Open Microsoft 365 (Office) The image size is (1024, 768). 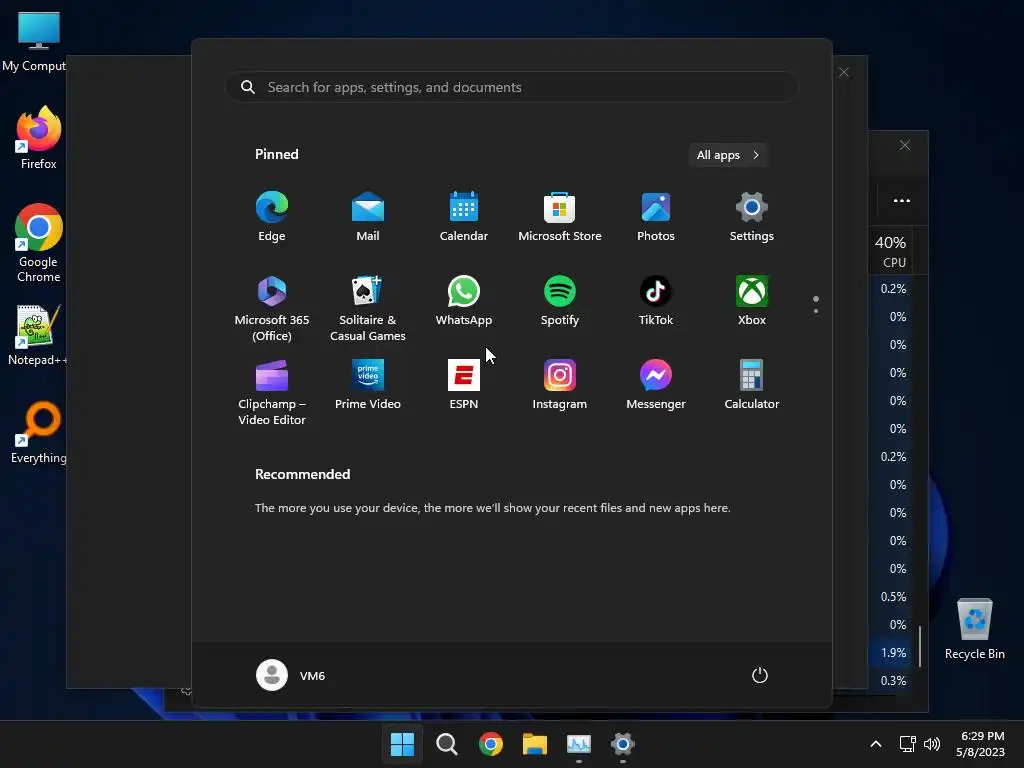click(272, 308)
